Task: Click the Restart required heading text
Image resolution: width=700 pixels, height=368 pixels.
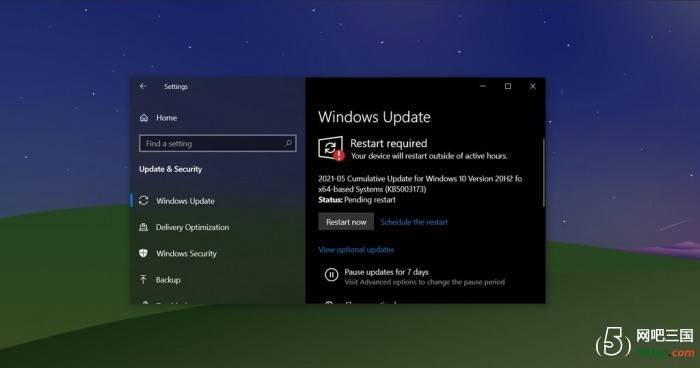Action: pos(388,143)
